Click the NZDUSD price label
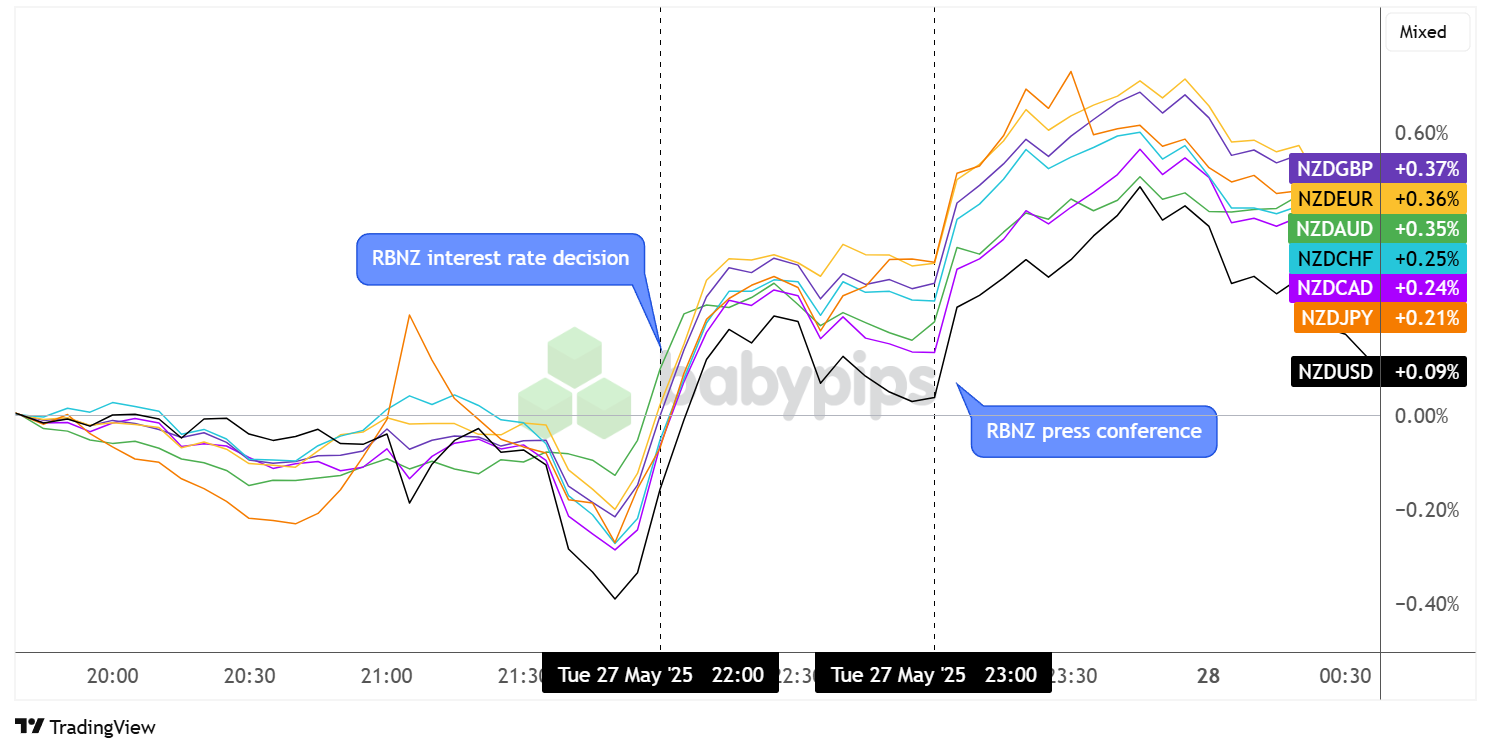 pyautogui.click(x=1378, y=372)
